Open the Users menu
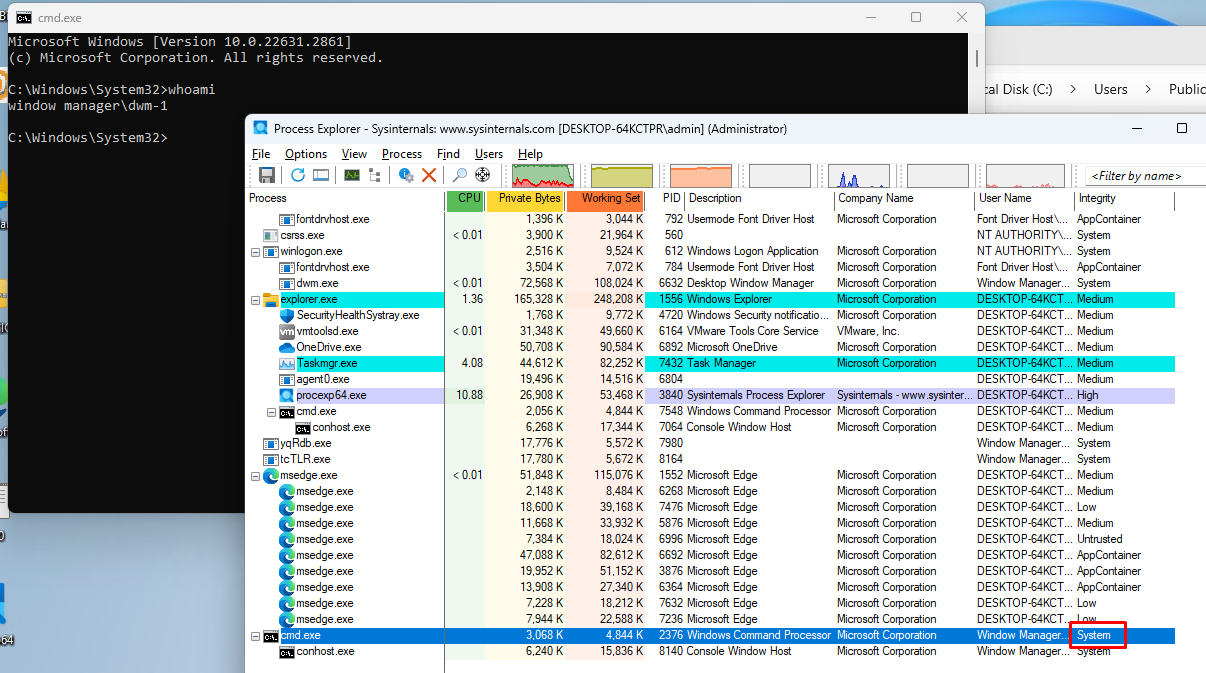 click(x=489, y=154)
